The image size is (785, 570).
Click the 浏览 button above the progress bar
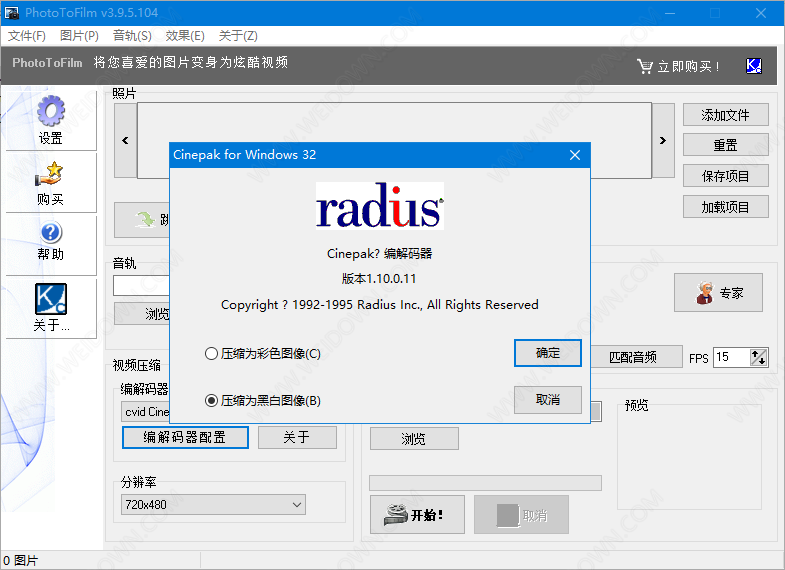coord(414,438)
